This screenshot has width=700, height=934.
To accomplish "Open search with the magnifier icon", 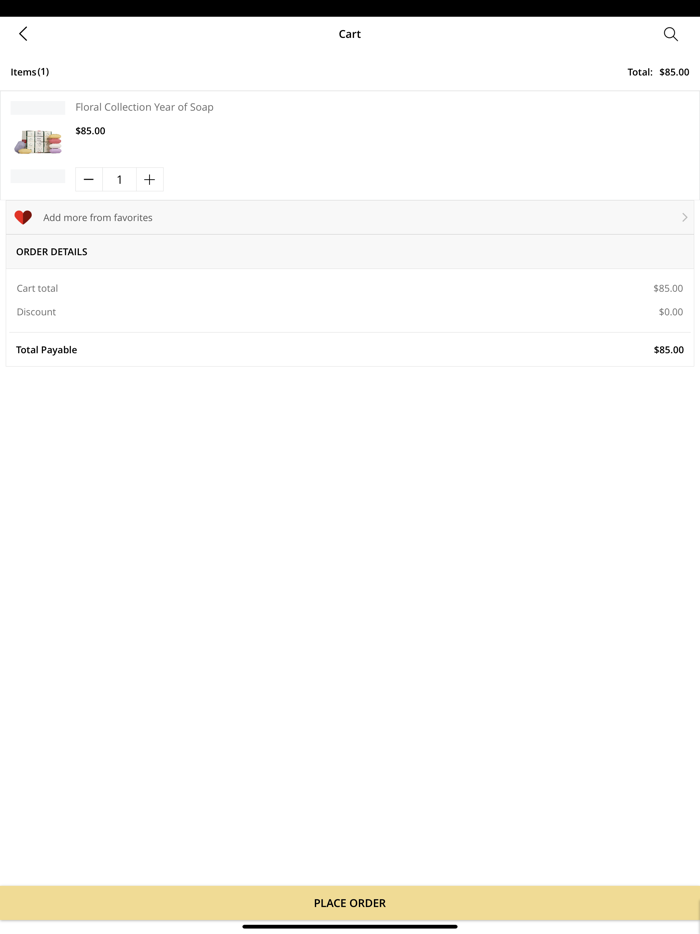I will (x=671, y=34).
